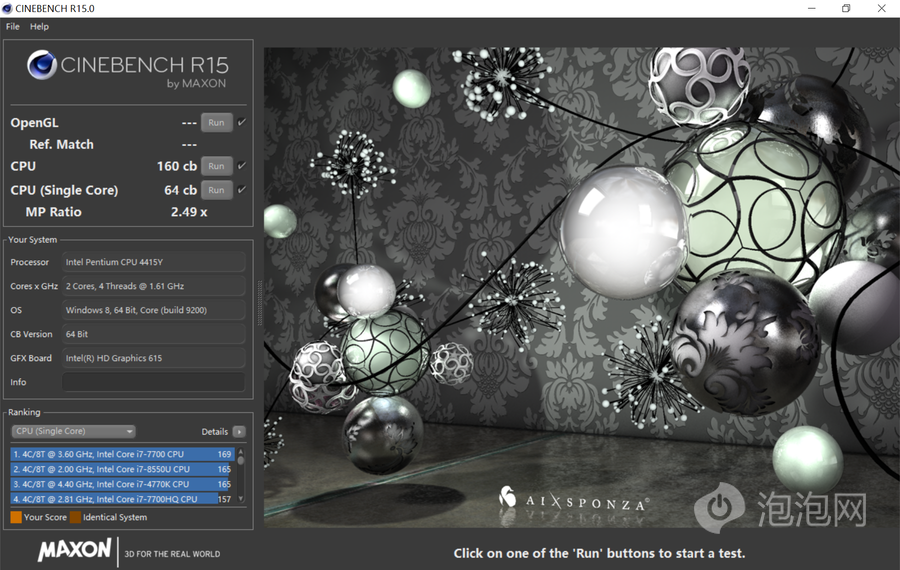Viewport: 900px width, 570px height.
Task: Open the Help menu
Action: [x=39, y=27]
